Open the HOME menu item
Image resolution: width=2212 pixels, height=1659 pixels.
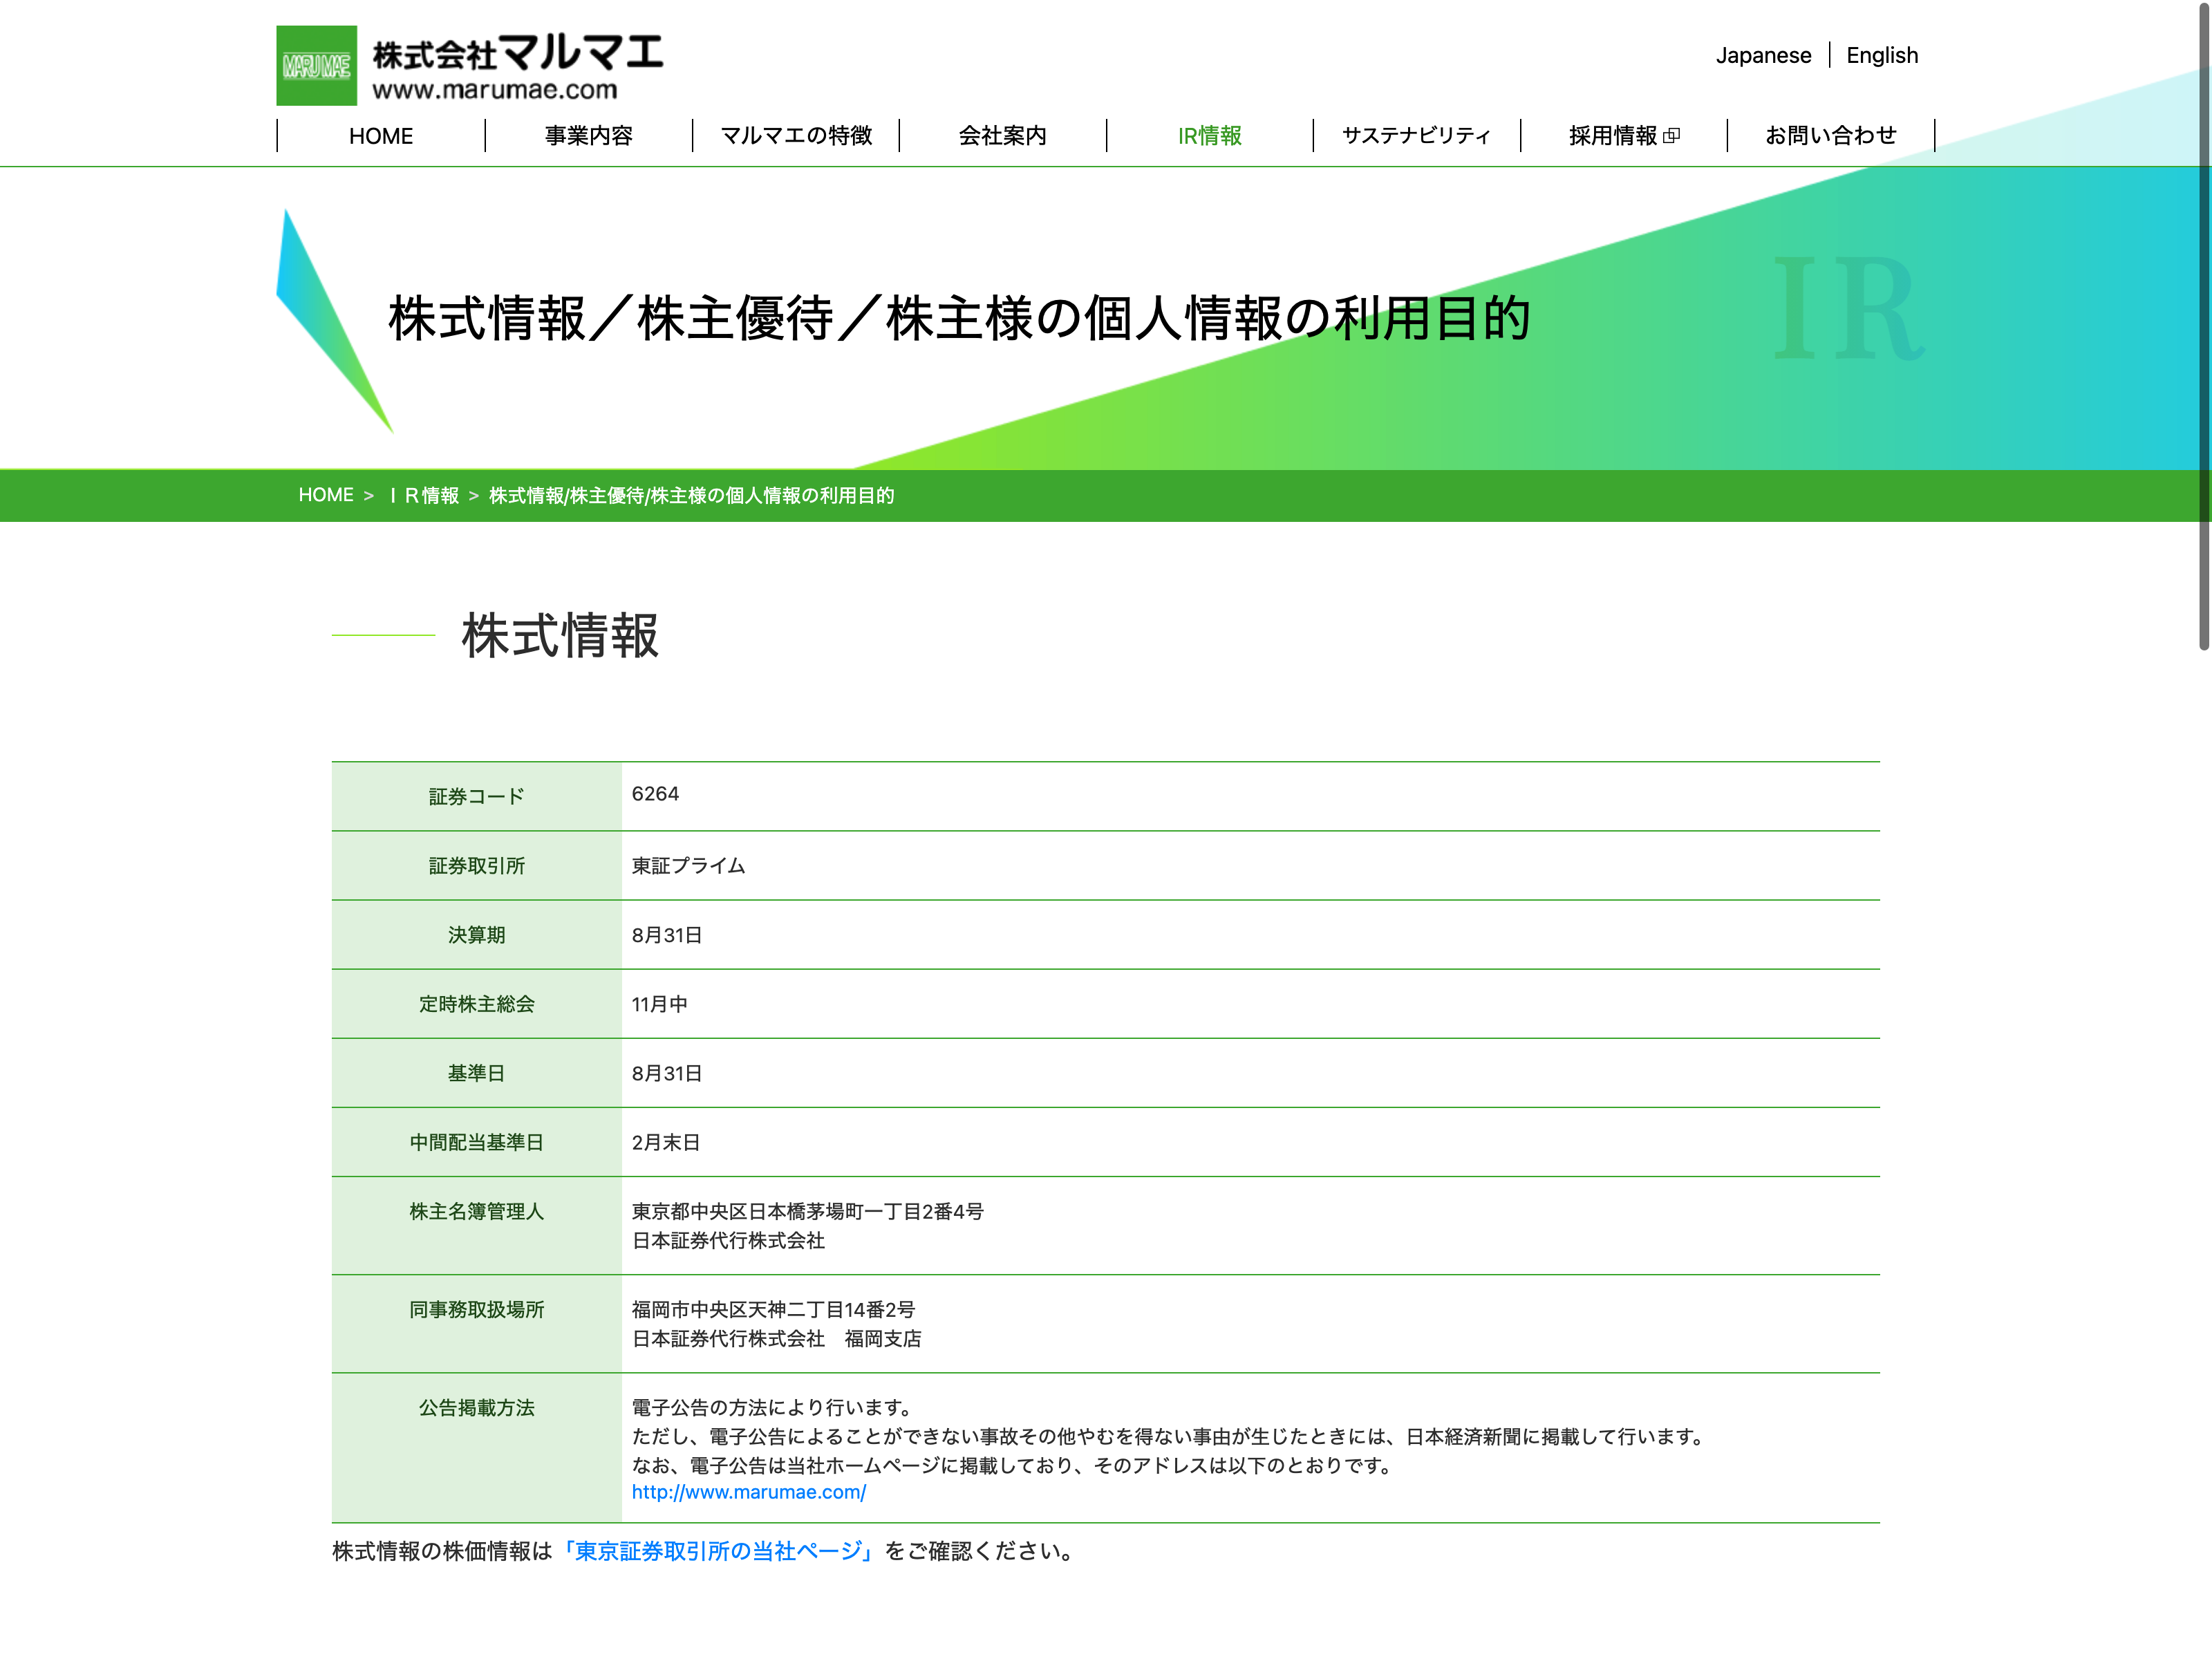[x=380, y=136]
